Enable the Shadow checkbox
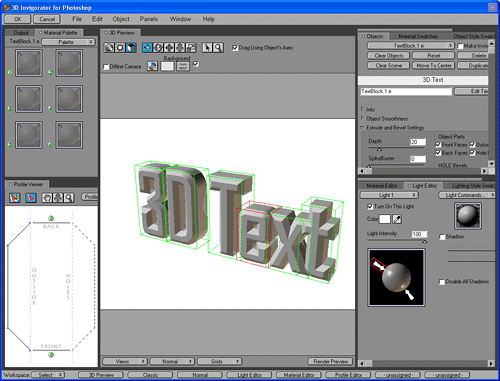Screen dimensions: 500x381 pos(442,237)
